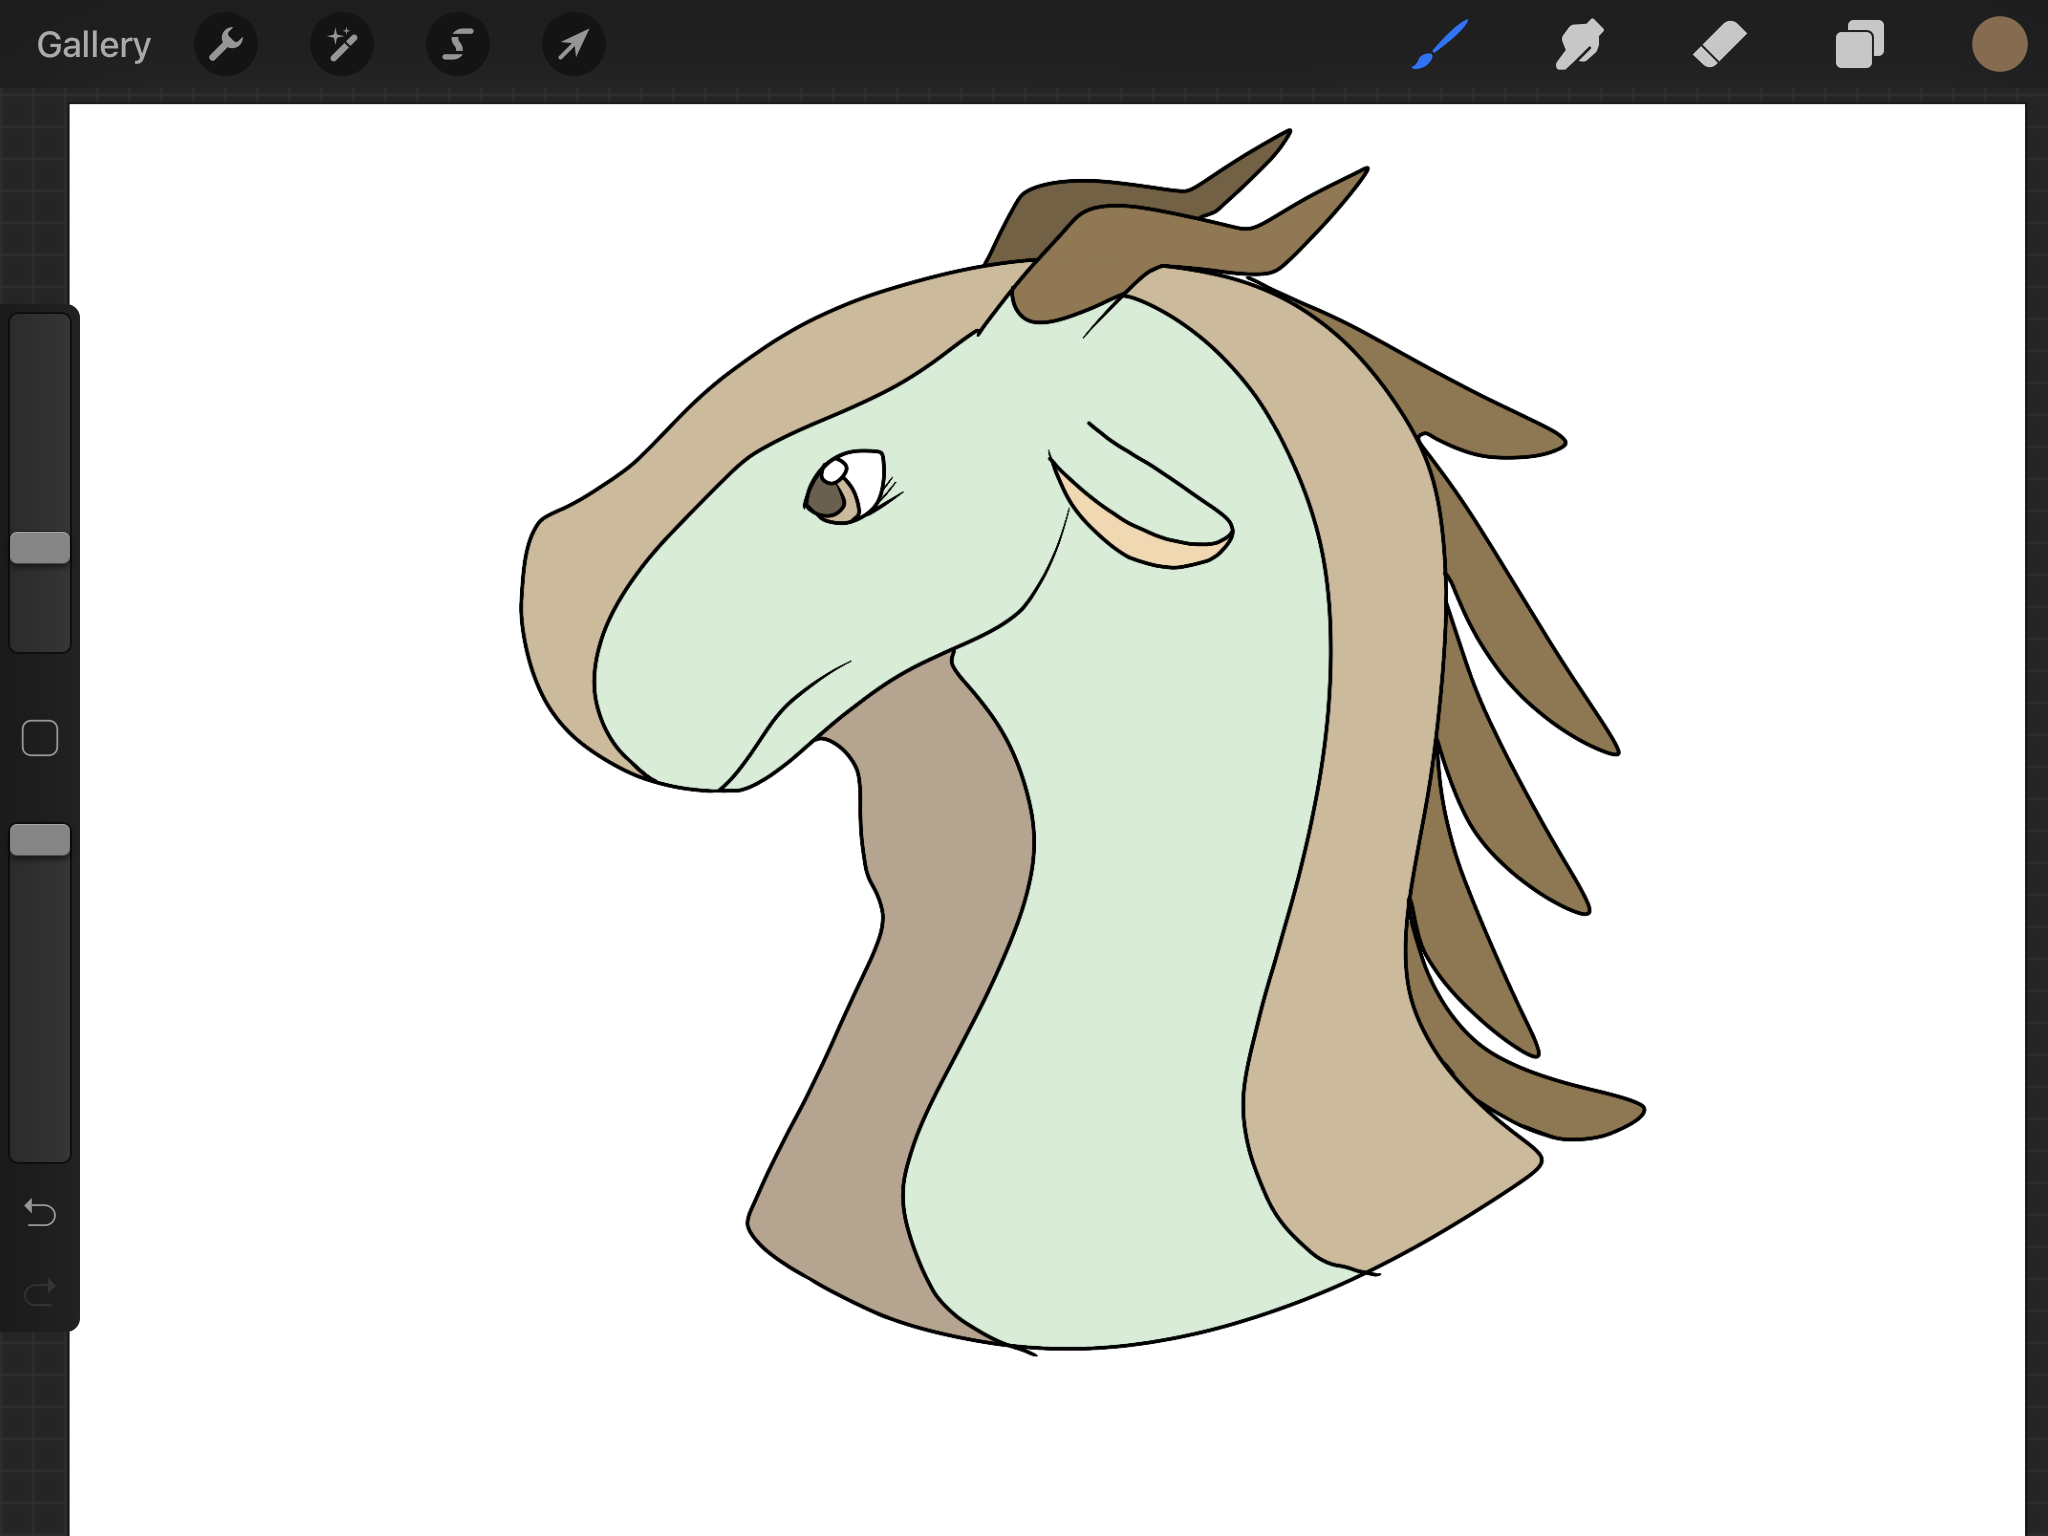The height and width of the screenshot is (1536, 2048).
Task: Open the Adjustments magic wand menu
Action: pos(342,45)
